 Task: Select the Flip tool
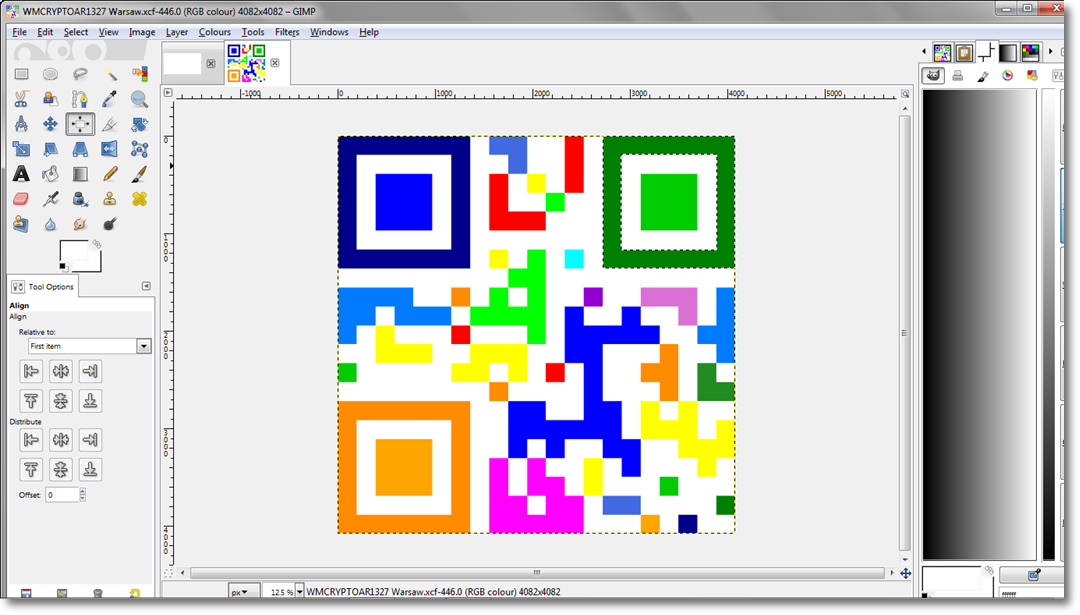(110, 149)
